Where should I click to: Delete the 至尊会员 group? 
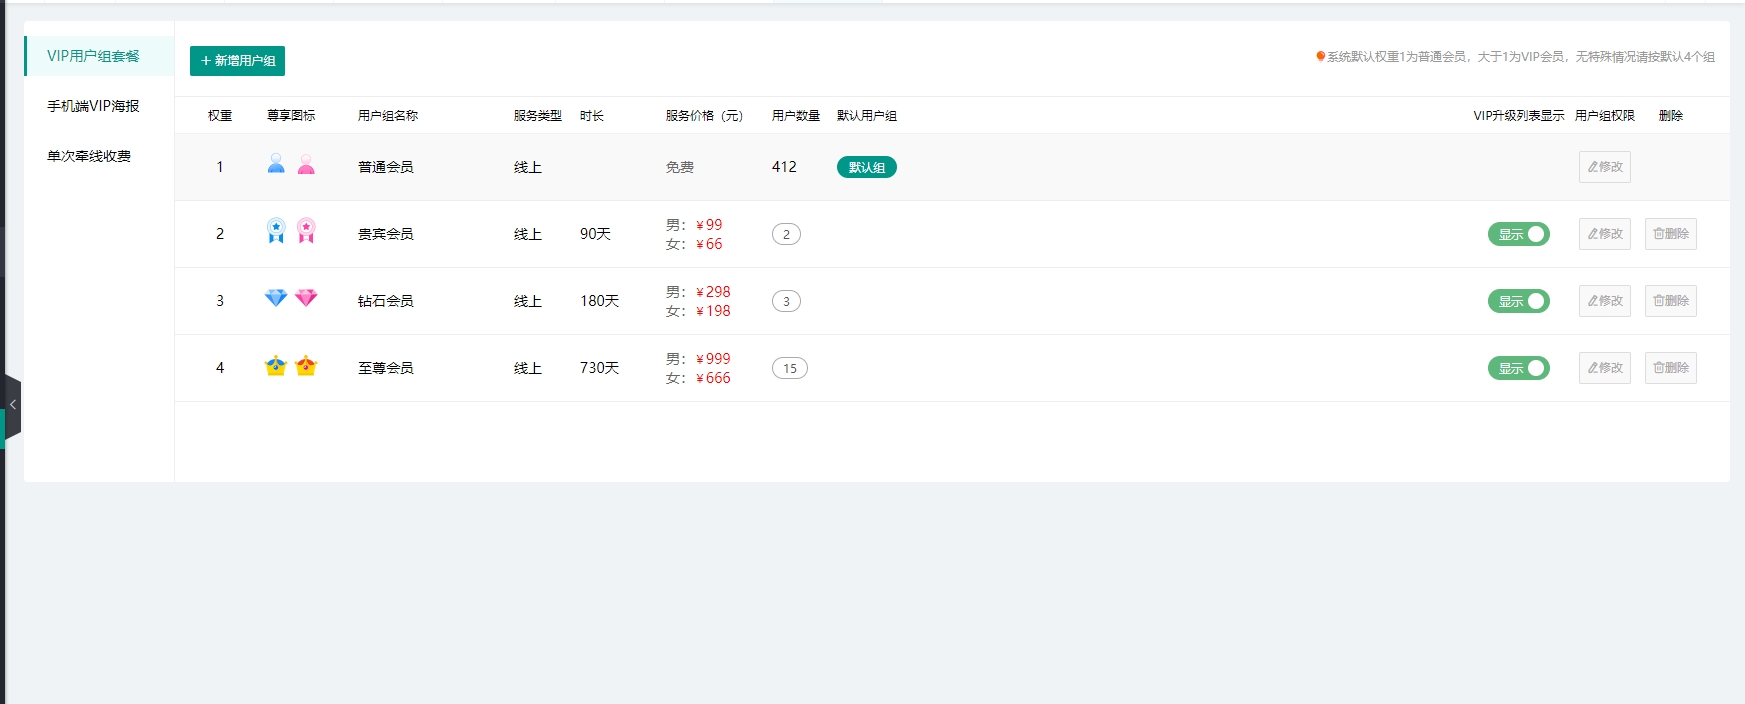coord(1671,368)
